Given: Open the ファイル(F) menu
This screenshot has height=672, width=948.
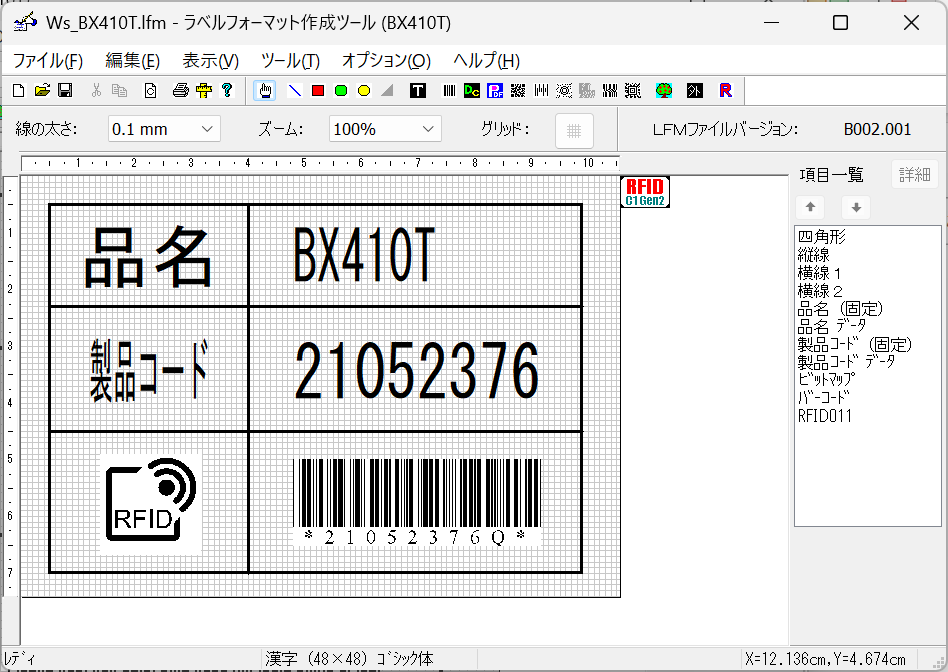Looking at the screenshot, I should tap(48, 60).
